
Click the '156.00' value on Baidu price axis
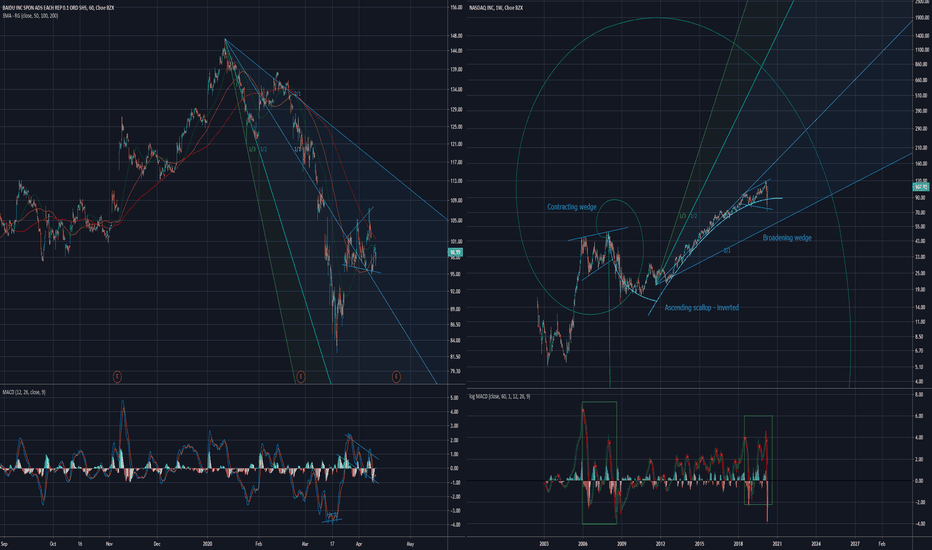456,8
